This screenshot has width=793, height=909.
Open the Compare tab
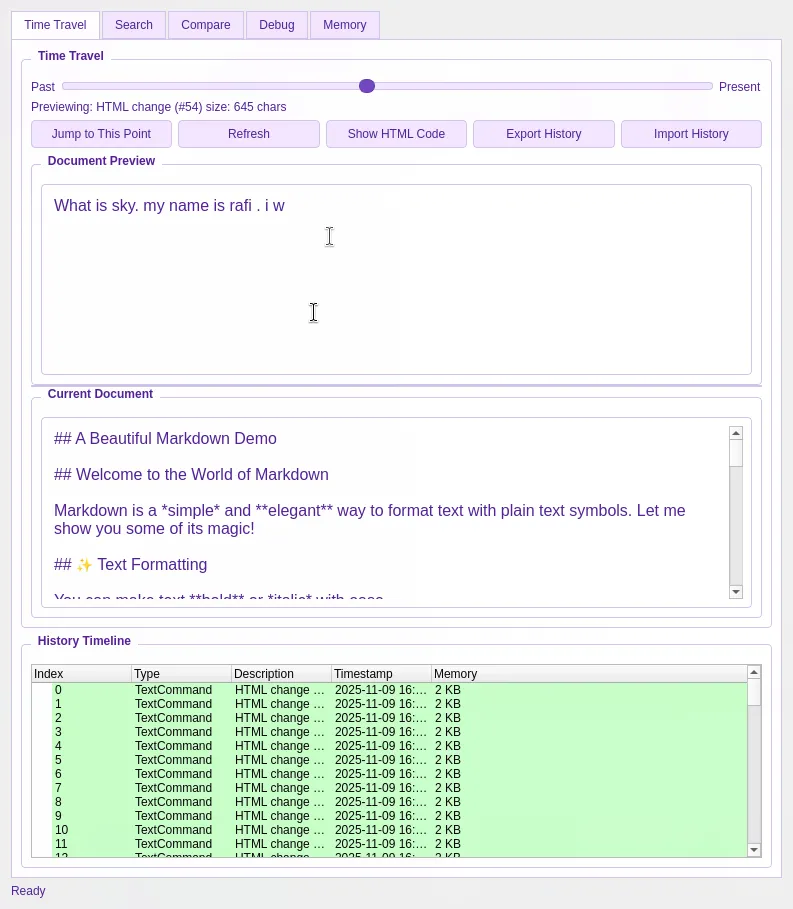tap(205, 25)
